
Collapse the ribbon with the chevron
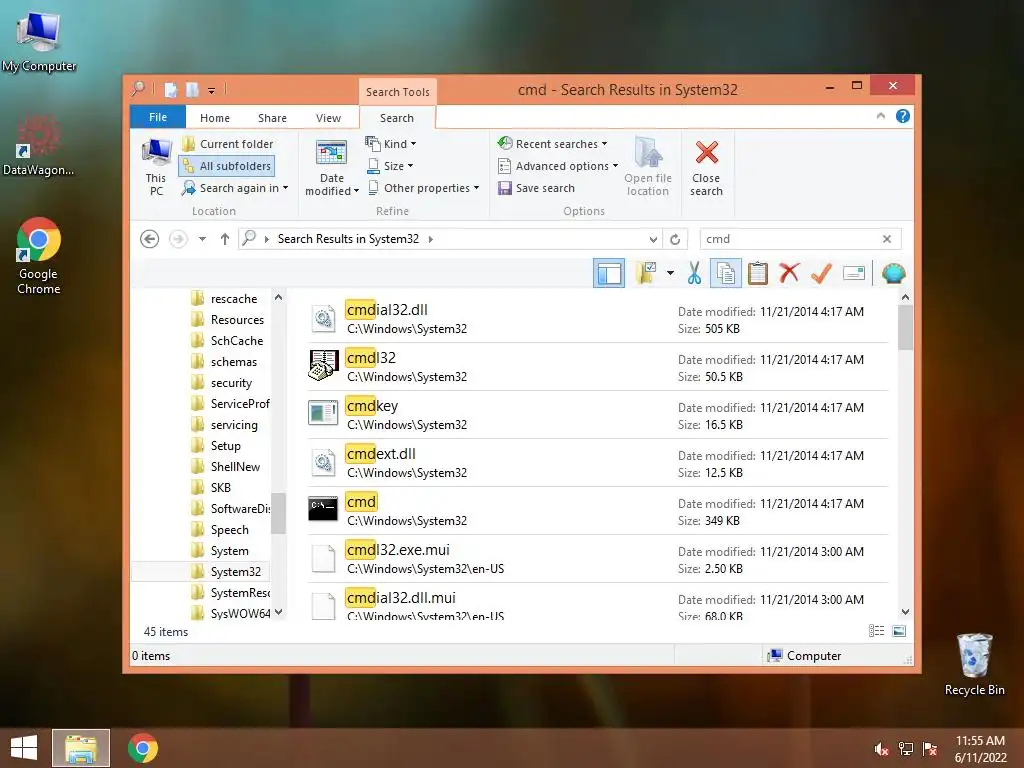click(x=880, y=116)
